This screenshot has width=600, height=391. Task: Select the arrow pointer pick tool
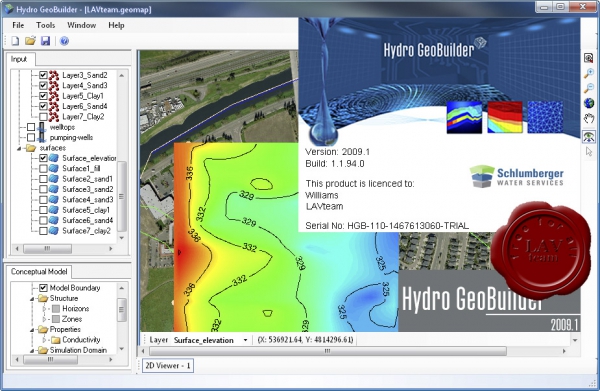point(589,152)
